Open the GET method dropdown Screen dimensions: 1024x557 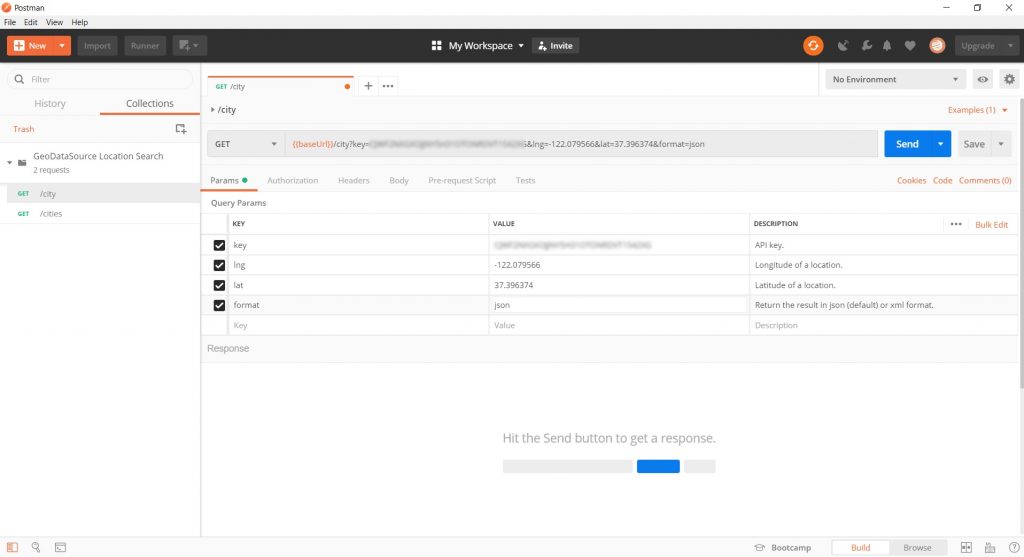click(246, 144)
